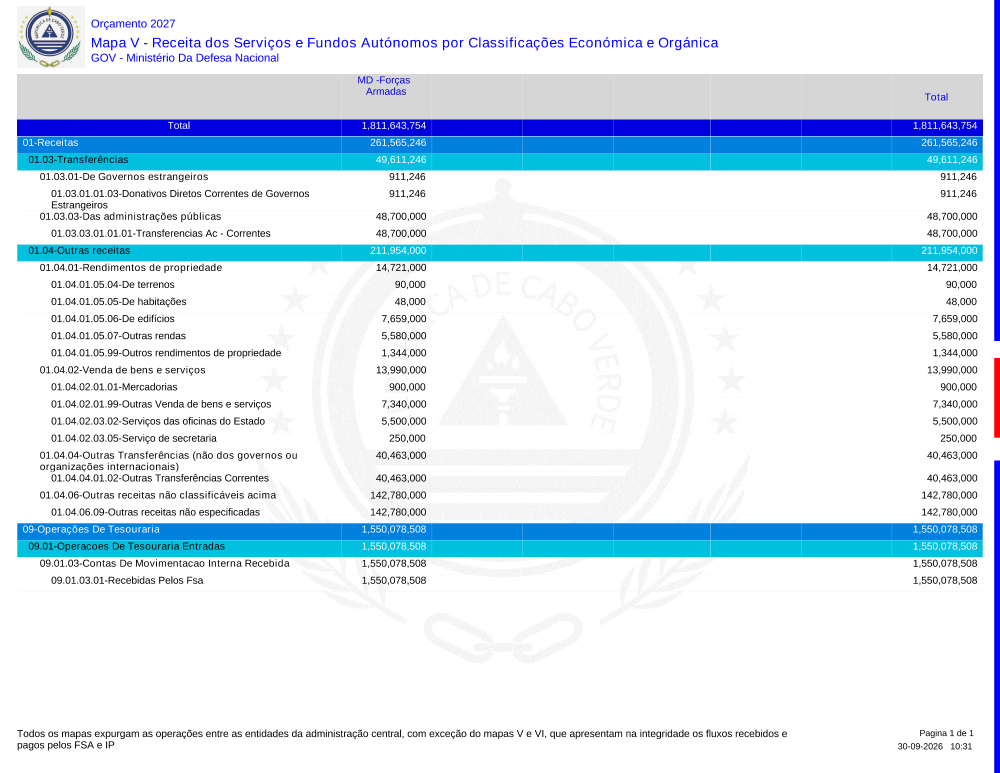Click '01.04.01.05.05-De habitações' label
Viewport: 1000px width, 773px height.
pos(119,302)
